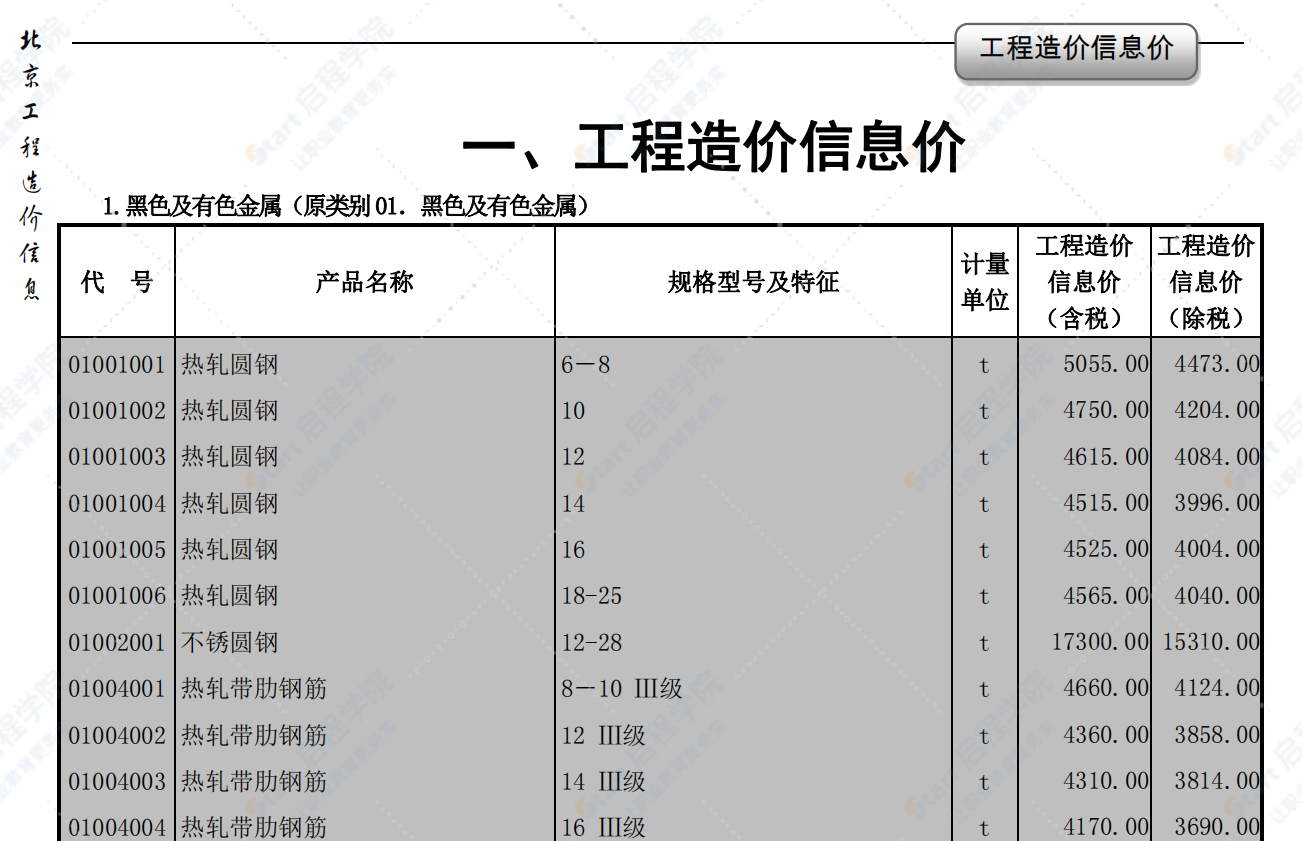
Task: Click tax-included price 17300.00
Action: point(1100,642)
